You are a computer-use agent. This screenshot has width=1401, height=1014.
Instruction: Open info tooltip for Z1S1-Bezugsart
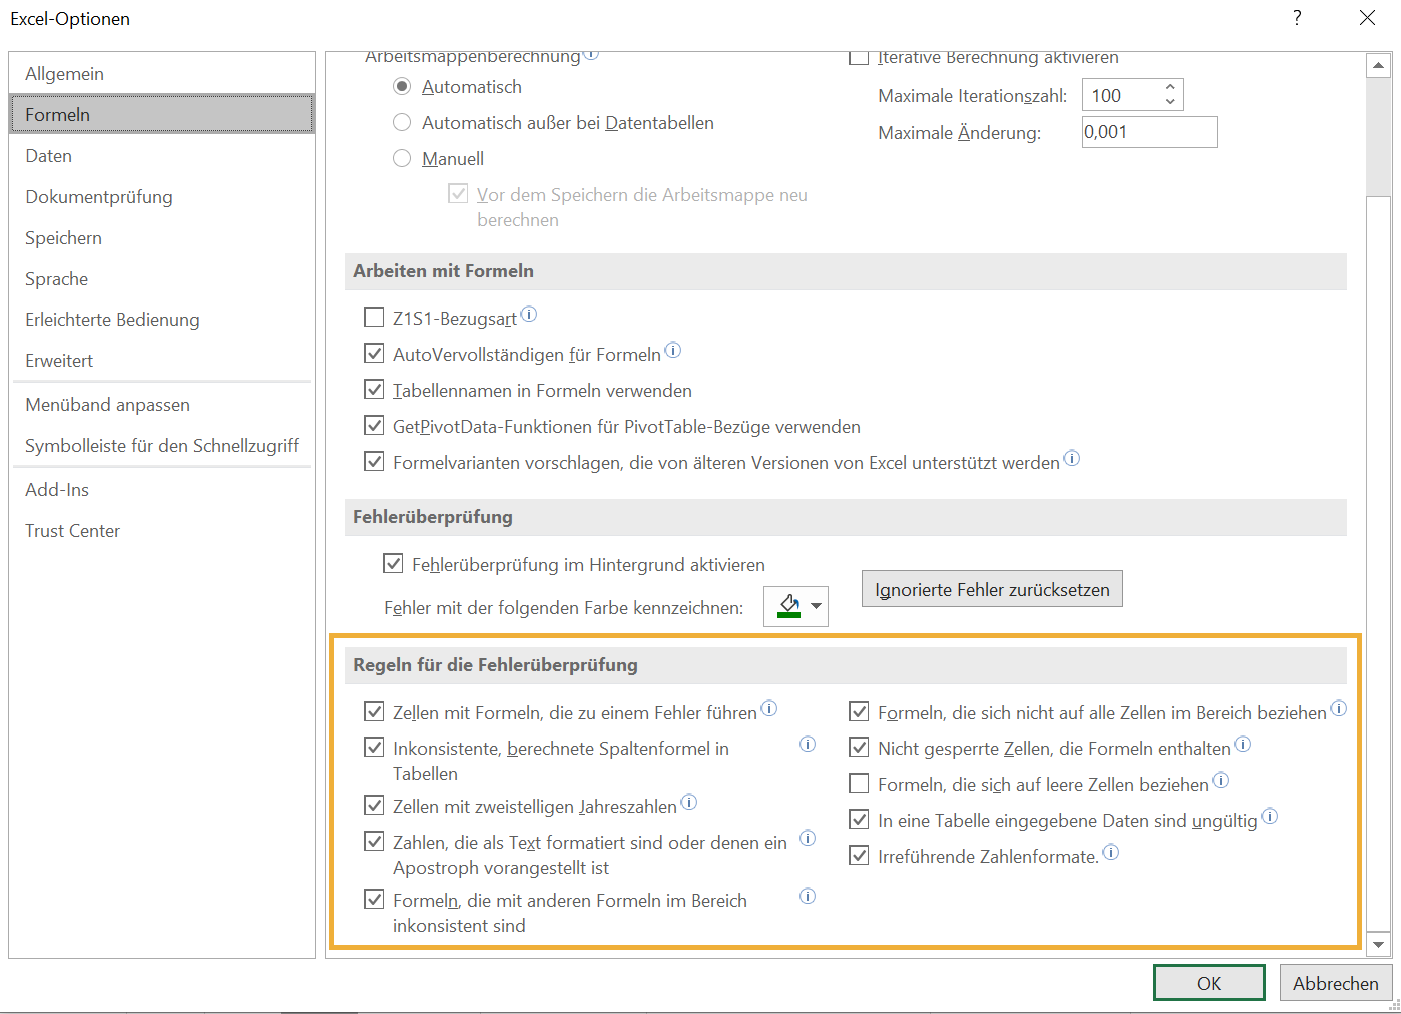click(x=529, y=314)
